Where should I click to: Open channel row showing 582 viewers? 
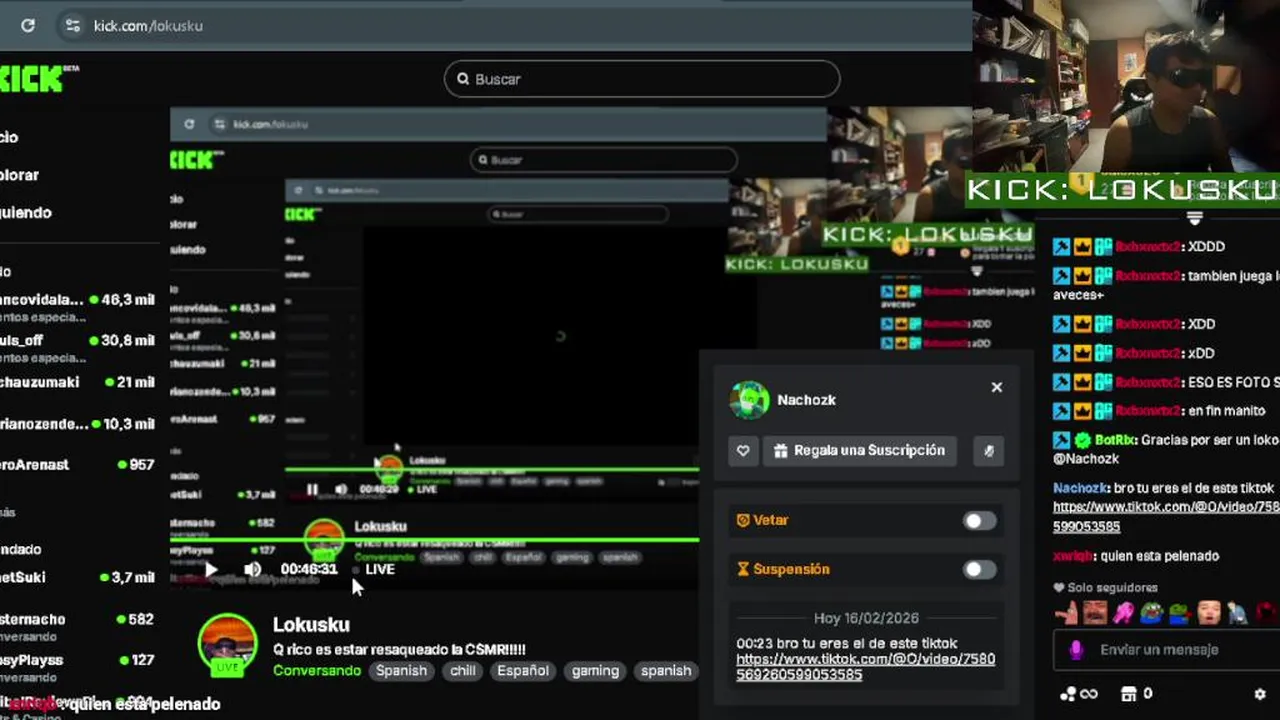77,626
